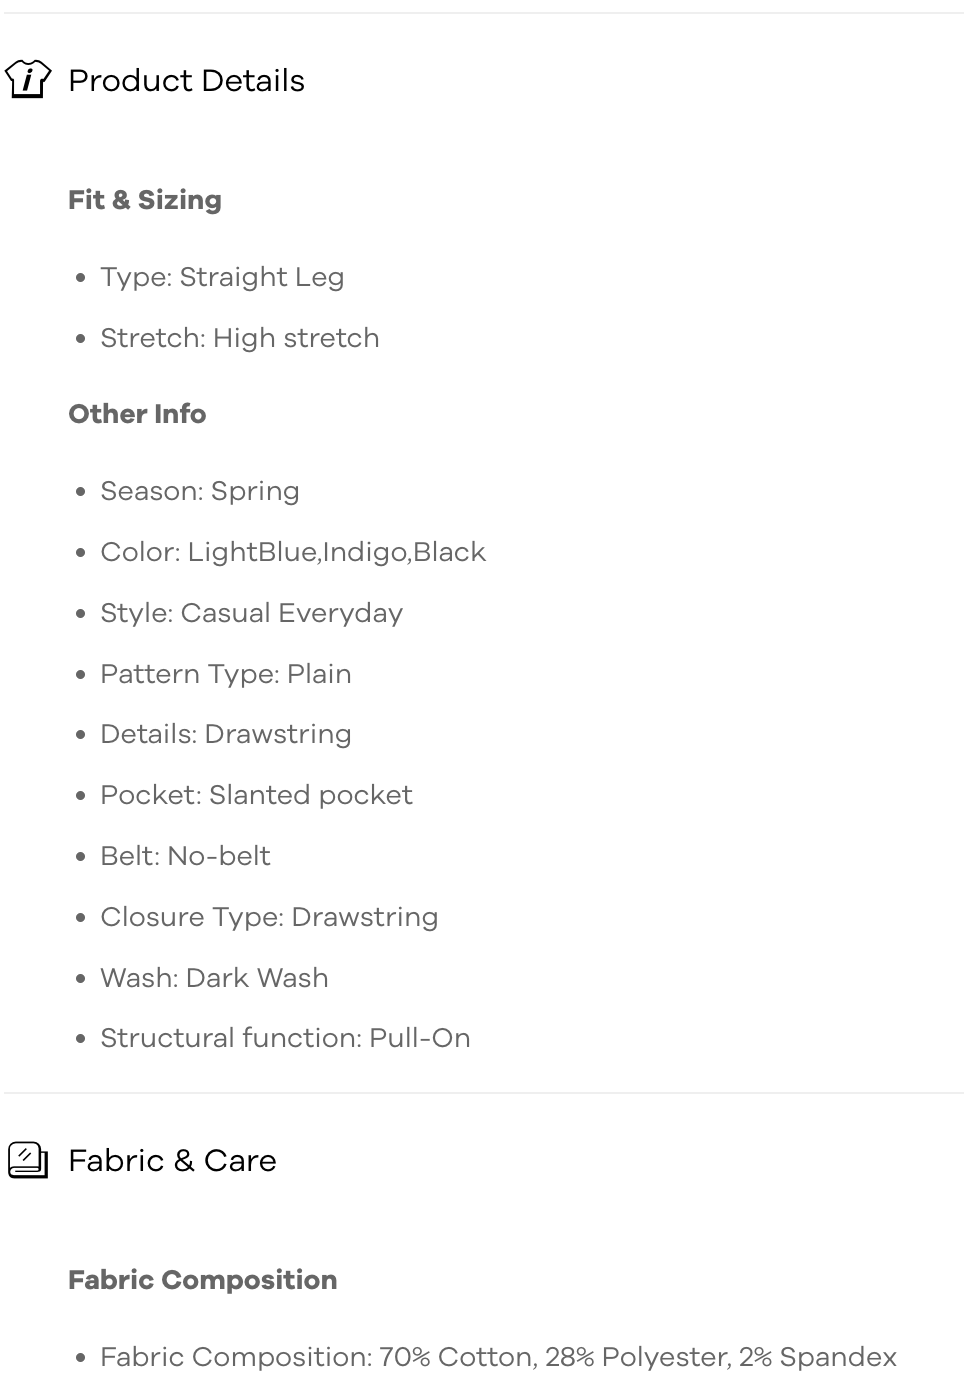Click the 70% Cotton fabric composition line

pos(498,1357)
